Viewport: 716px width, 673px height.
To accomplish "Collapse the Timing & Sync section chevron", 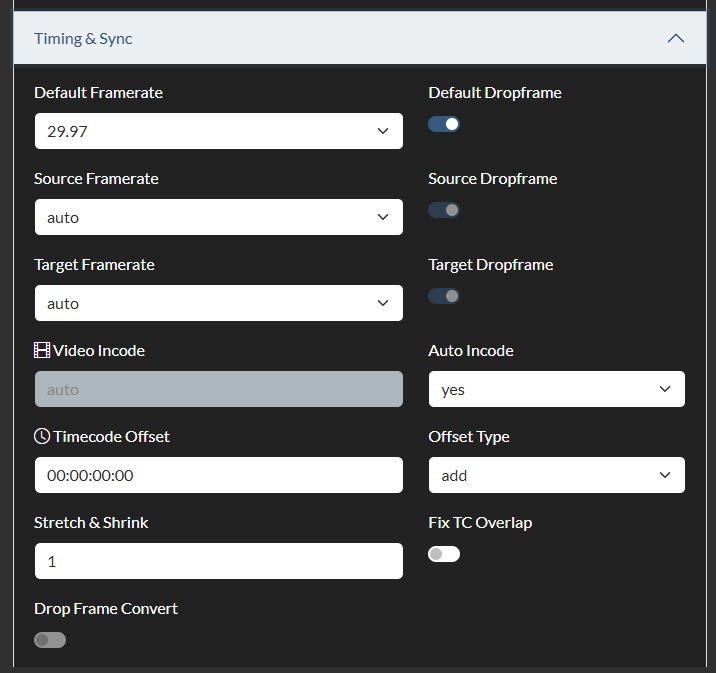I will [x=675, y=38].
